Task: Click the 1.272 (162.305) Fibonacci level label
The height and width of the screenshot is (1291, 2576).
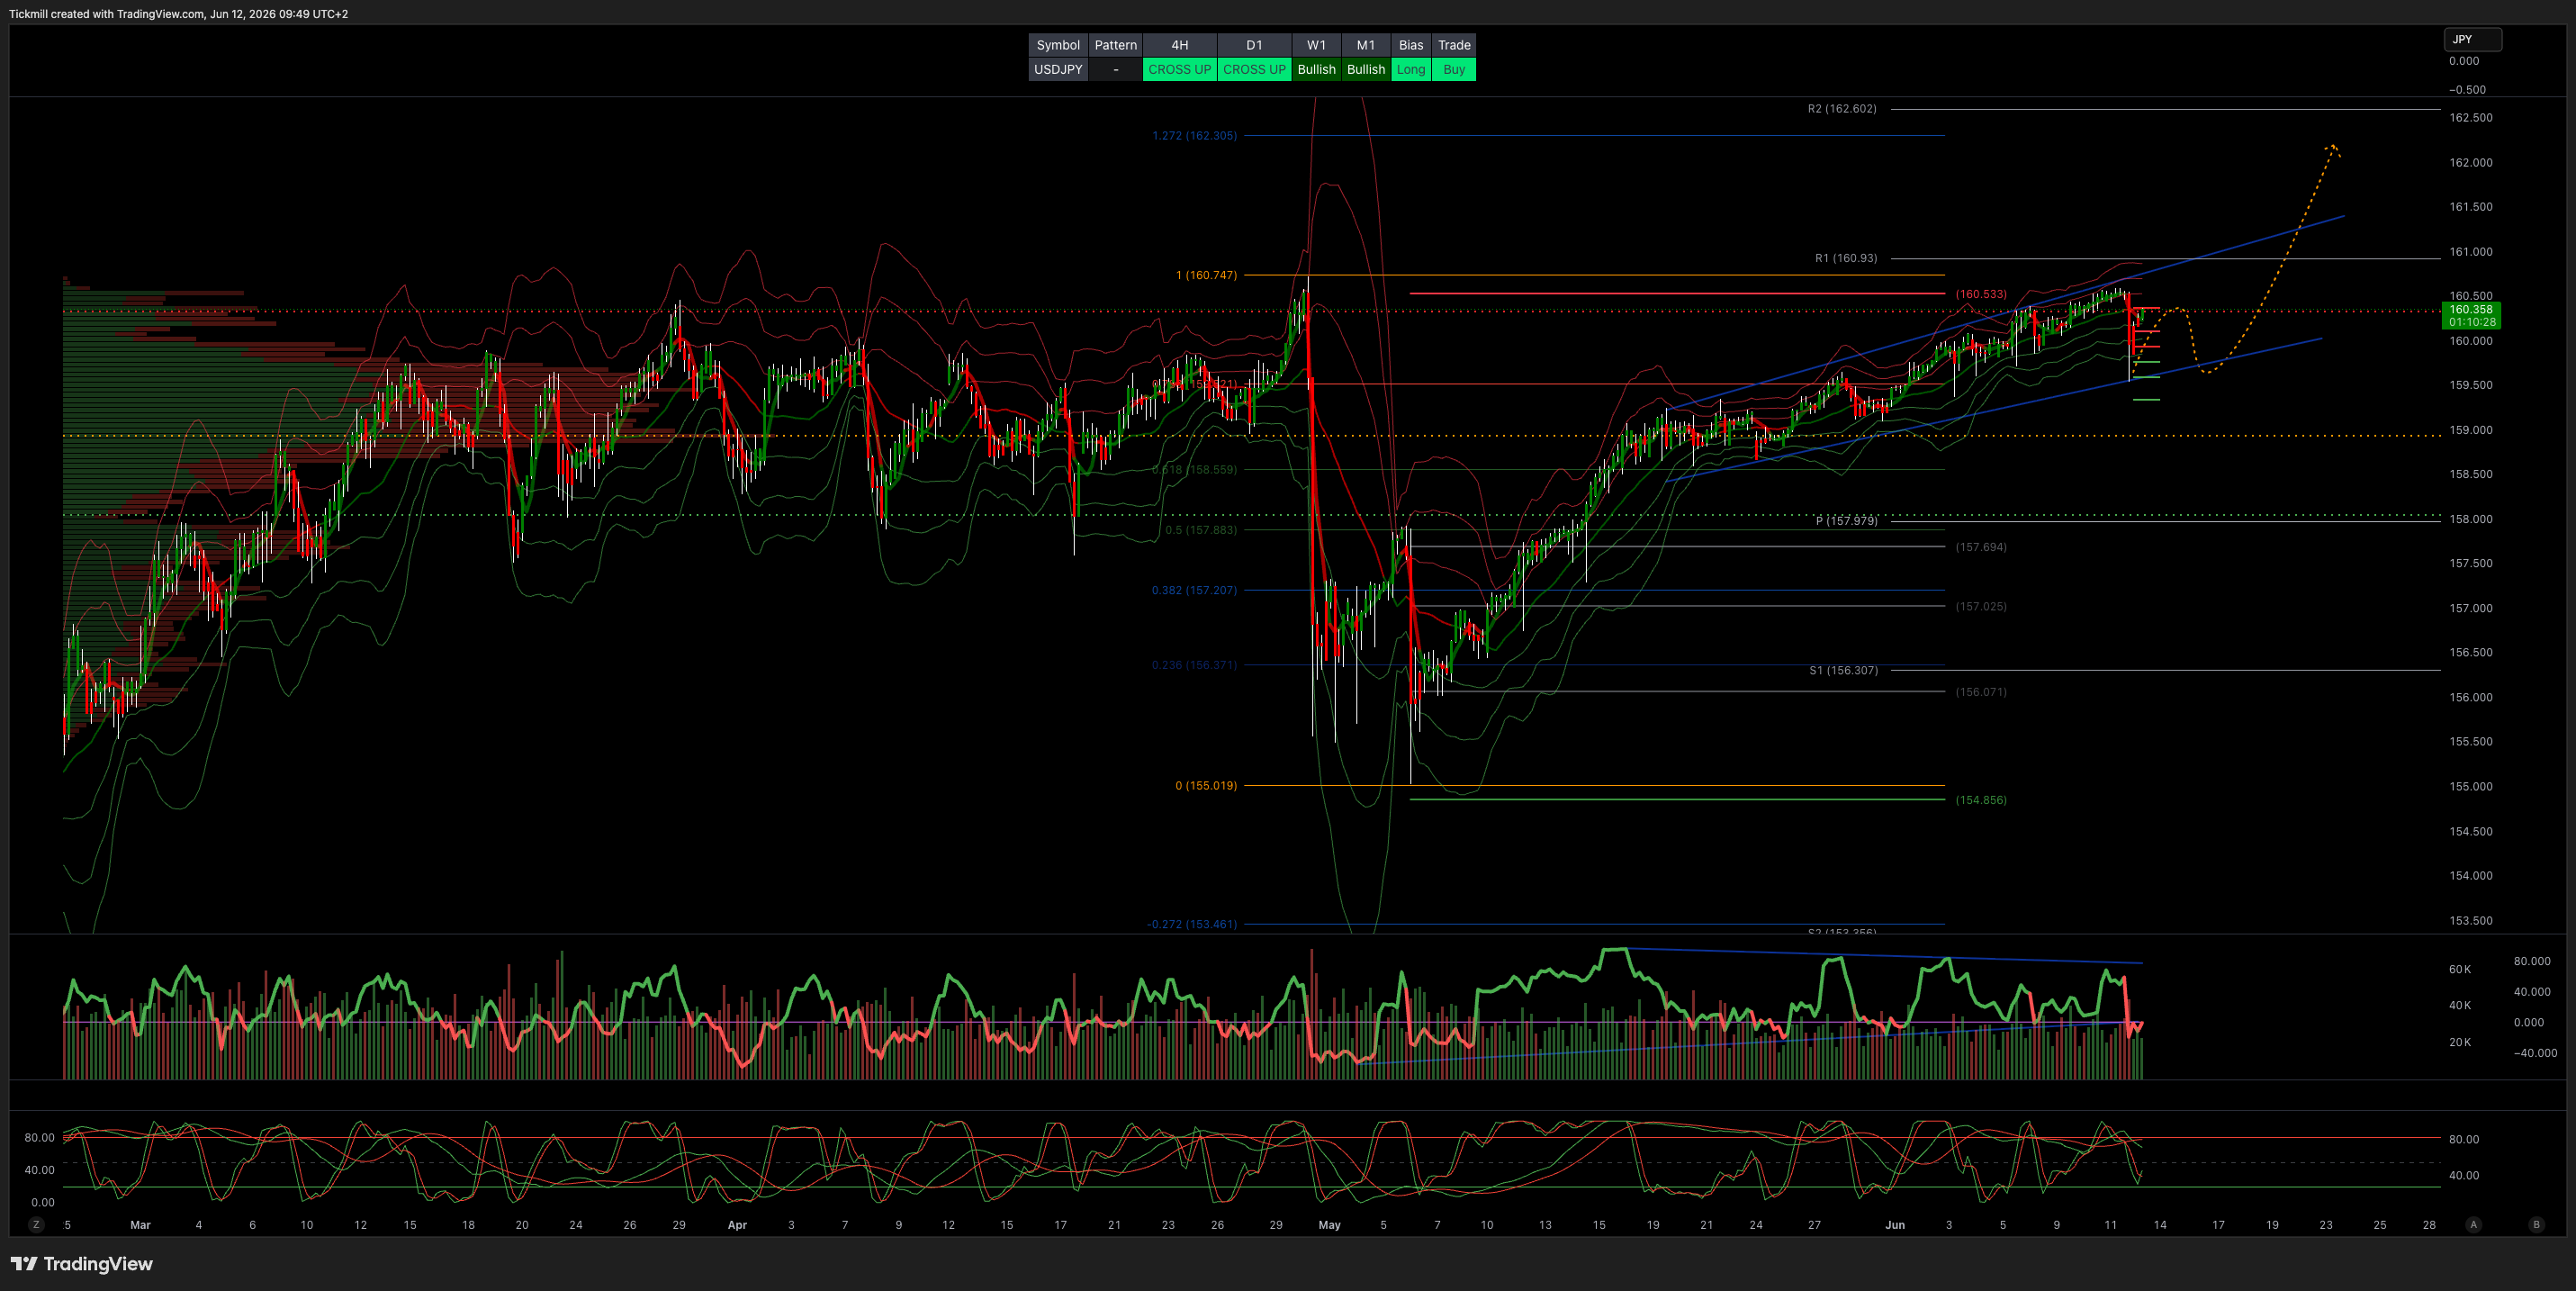Action: click(x=1194, y=135)
